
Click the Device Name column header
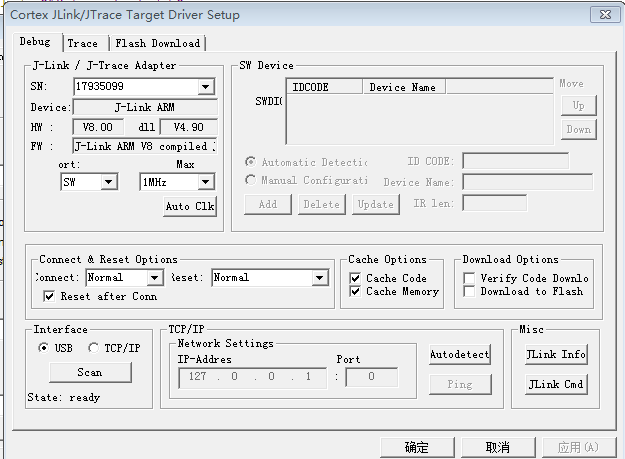(x=404, y=87)
